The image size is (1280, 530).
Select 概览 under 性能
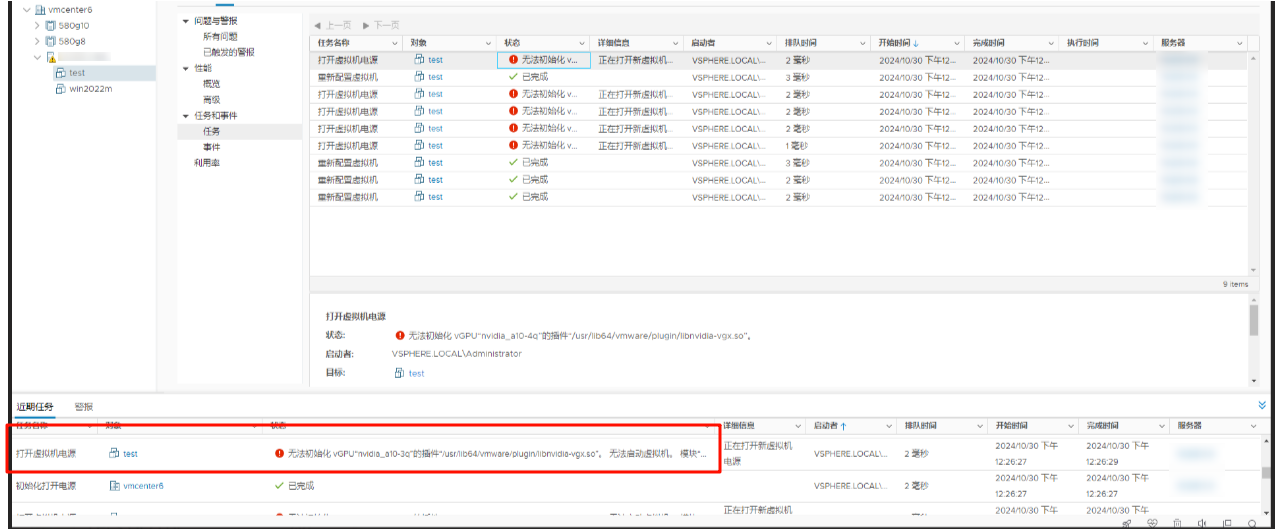[211, 83]
